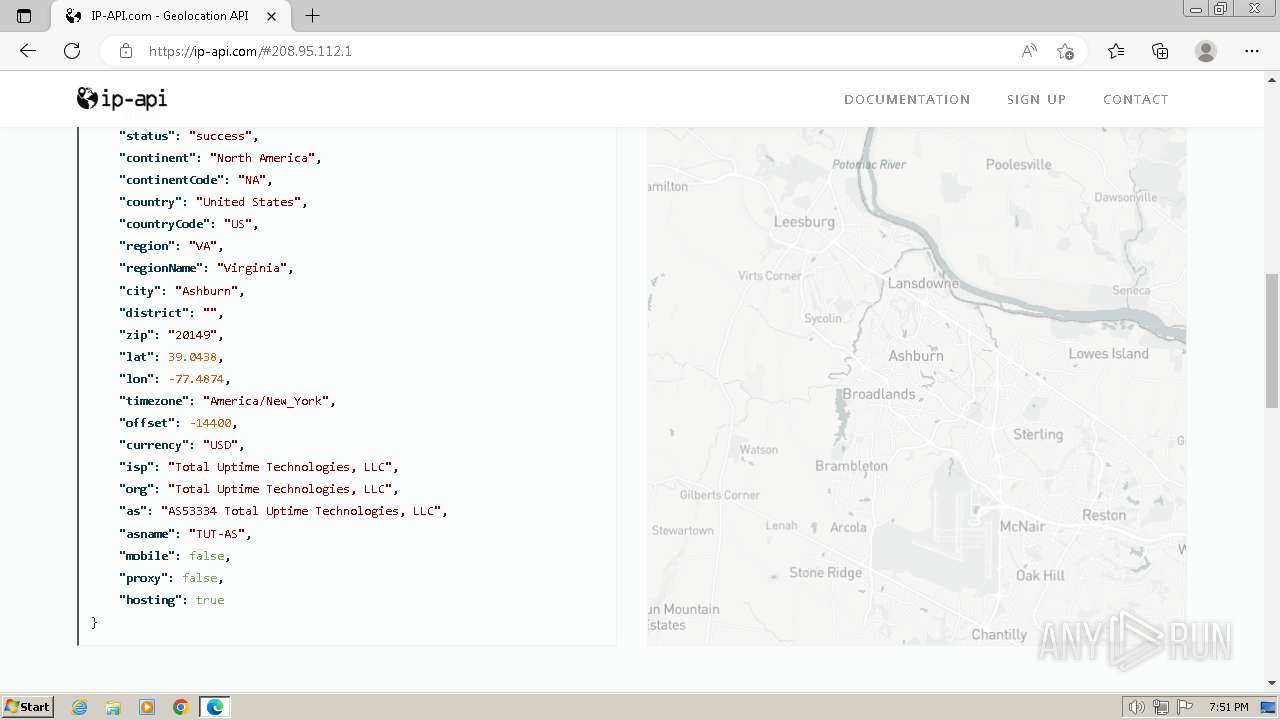The height and width of the screenshot is (720, 1280).
Task: Click the "TUT-AS" asname value
Action: click(217, 533)
